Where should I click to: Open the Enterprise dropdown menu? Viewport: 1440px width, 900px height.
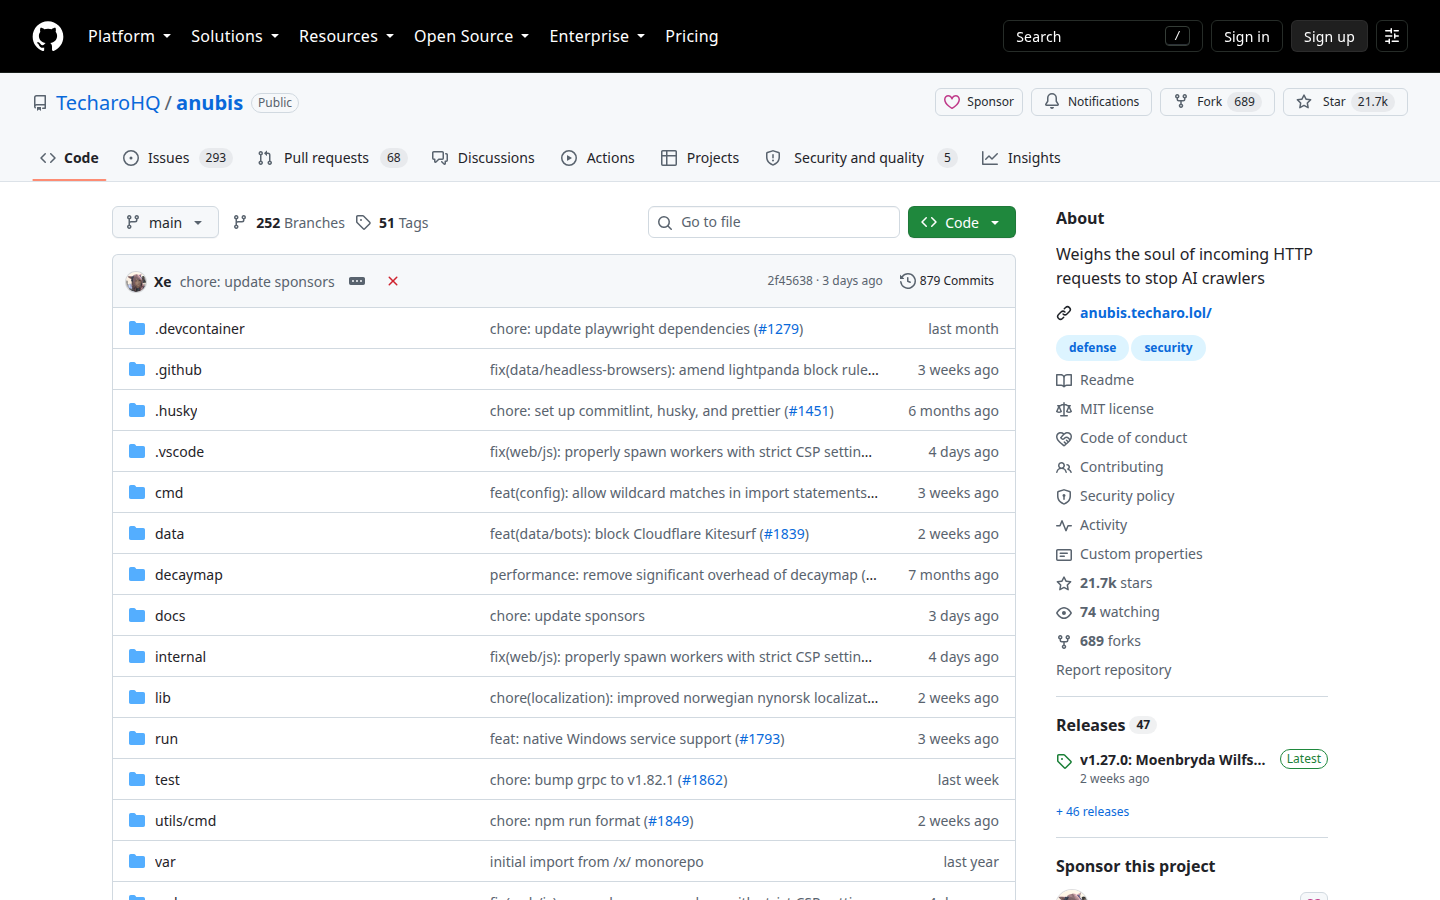(597, 36)
